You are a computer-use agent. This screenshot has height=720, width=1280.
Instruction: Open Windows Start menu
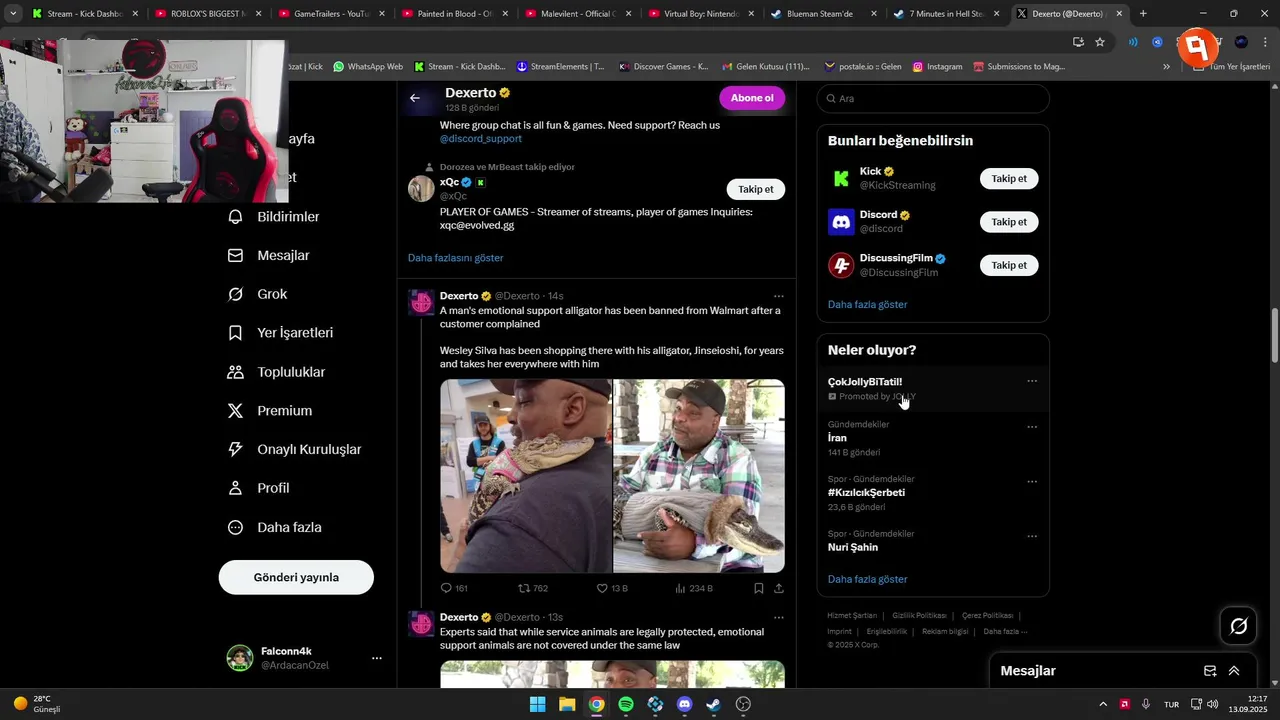[x=537, y=704]
